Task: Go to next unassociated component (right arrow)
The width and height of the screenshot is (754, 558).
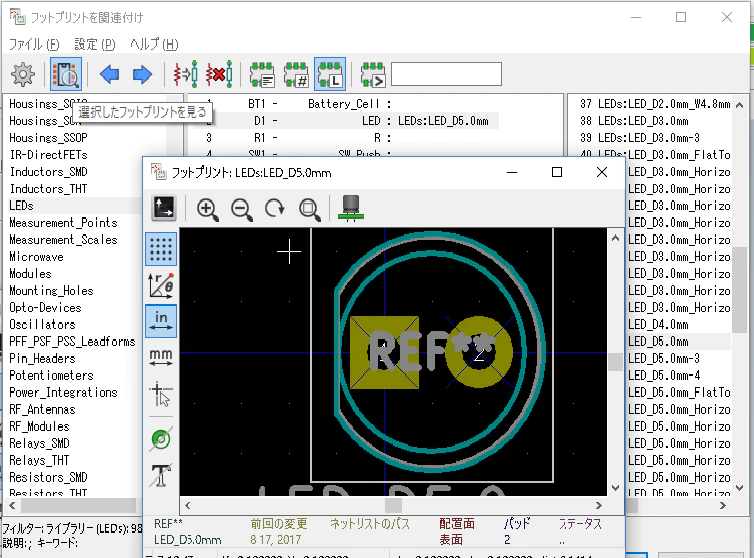Action: (142, 75)
